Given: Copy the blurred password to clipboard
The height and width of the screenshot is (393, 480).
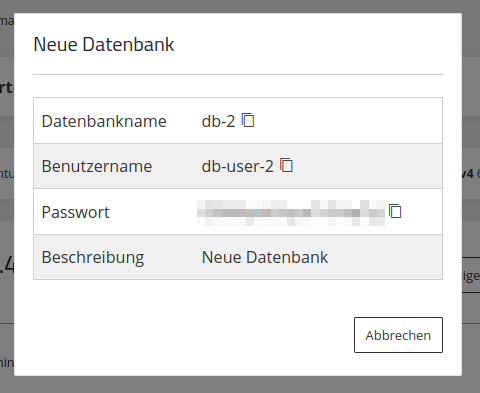Looking at the screenshot, I should 395,211.
